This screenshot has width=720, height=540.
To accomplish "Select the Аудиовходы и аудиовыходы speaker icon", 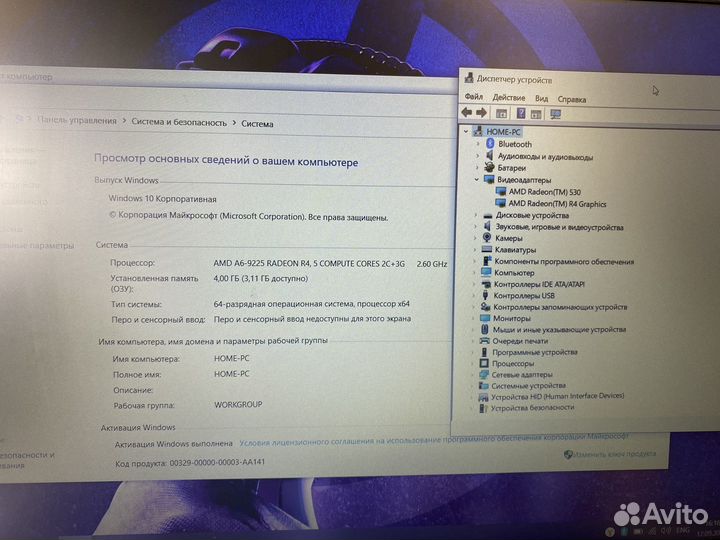I will point(489,155).
